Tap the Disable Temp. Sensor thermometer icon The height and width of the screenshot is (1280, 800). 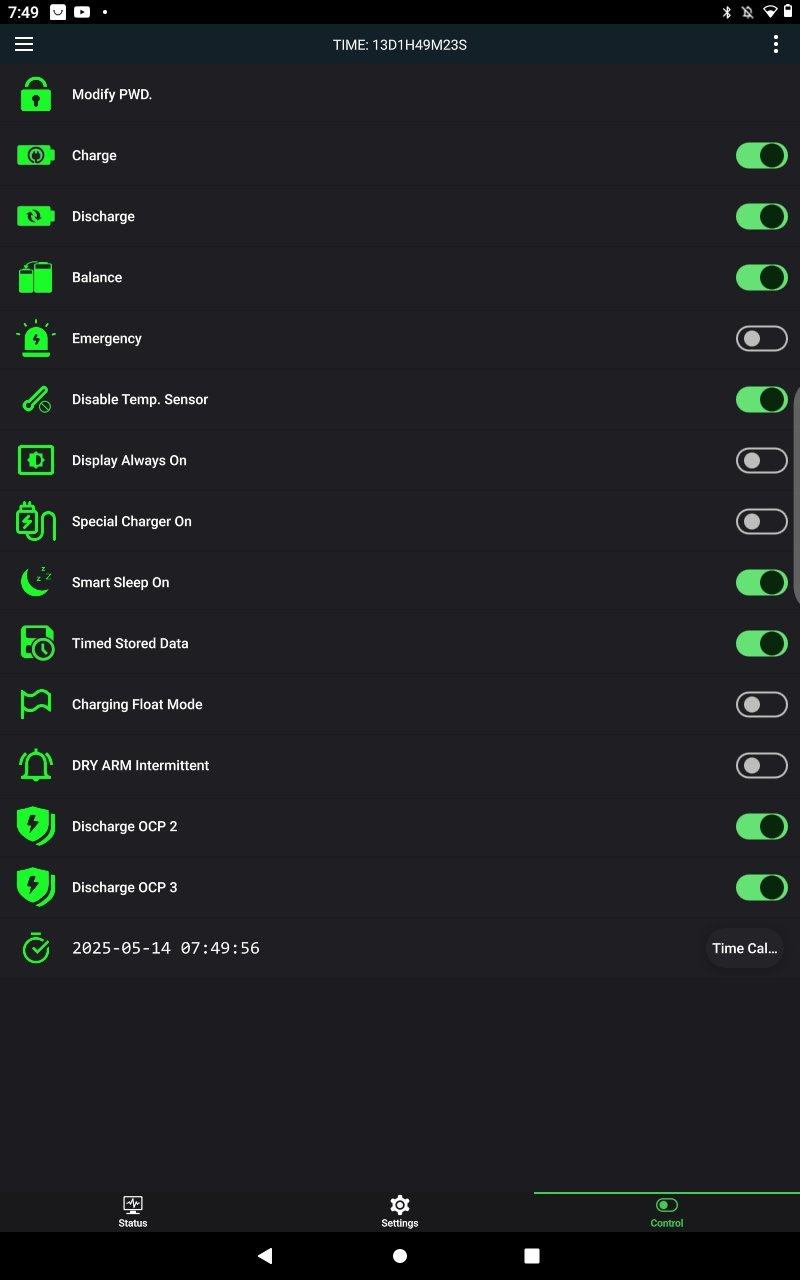point(36,400)
